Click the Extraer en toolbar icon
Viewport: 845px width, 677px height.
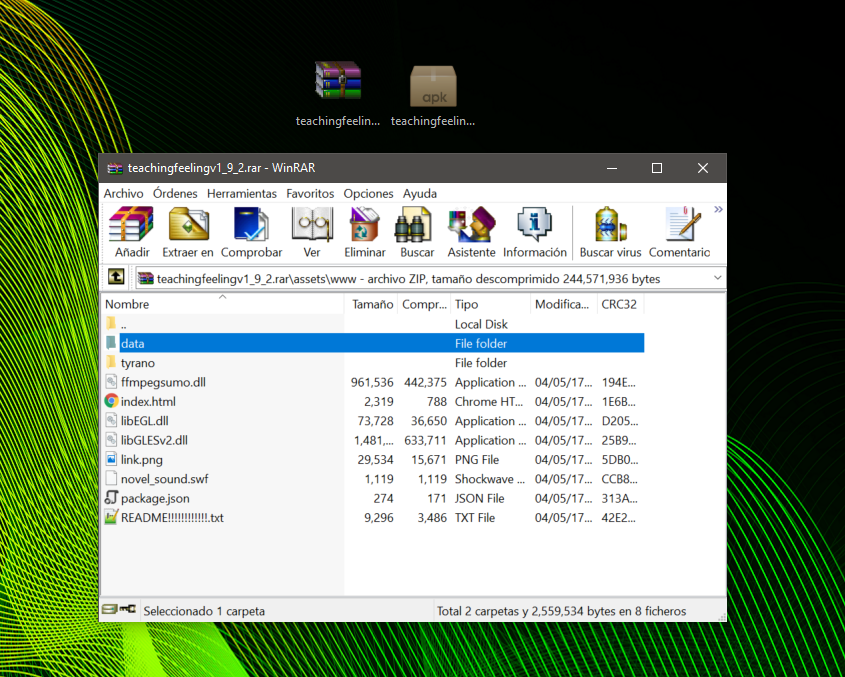click(x=188, y=232)
